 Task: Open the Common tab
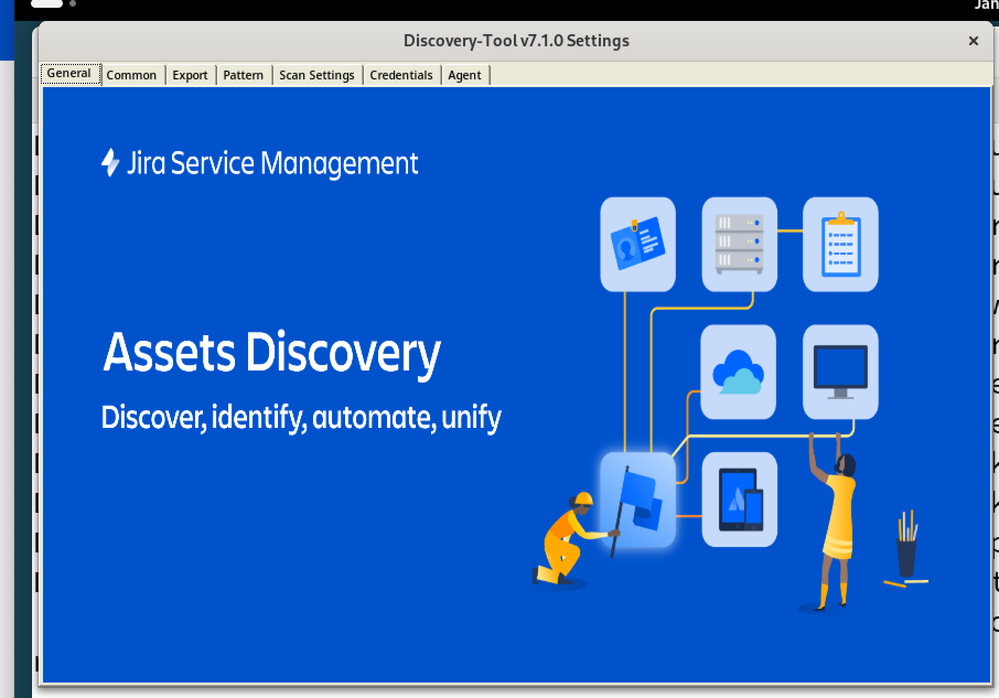click(132, 75)
